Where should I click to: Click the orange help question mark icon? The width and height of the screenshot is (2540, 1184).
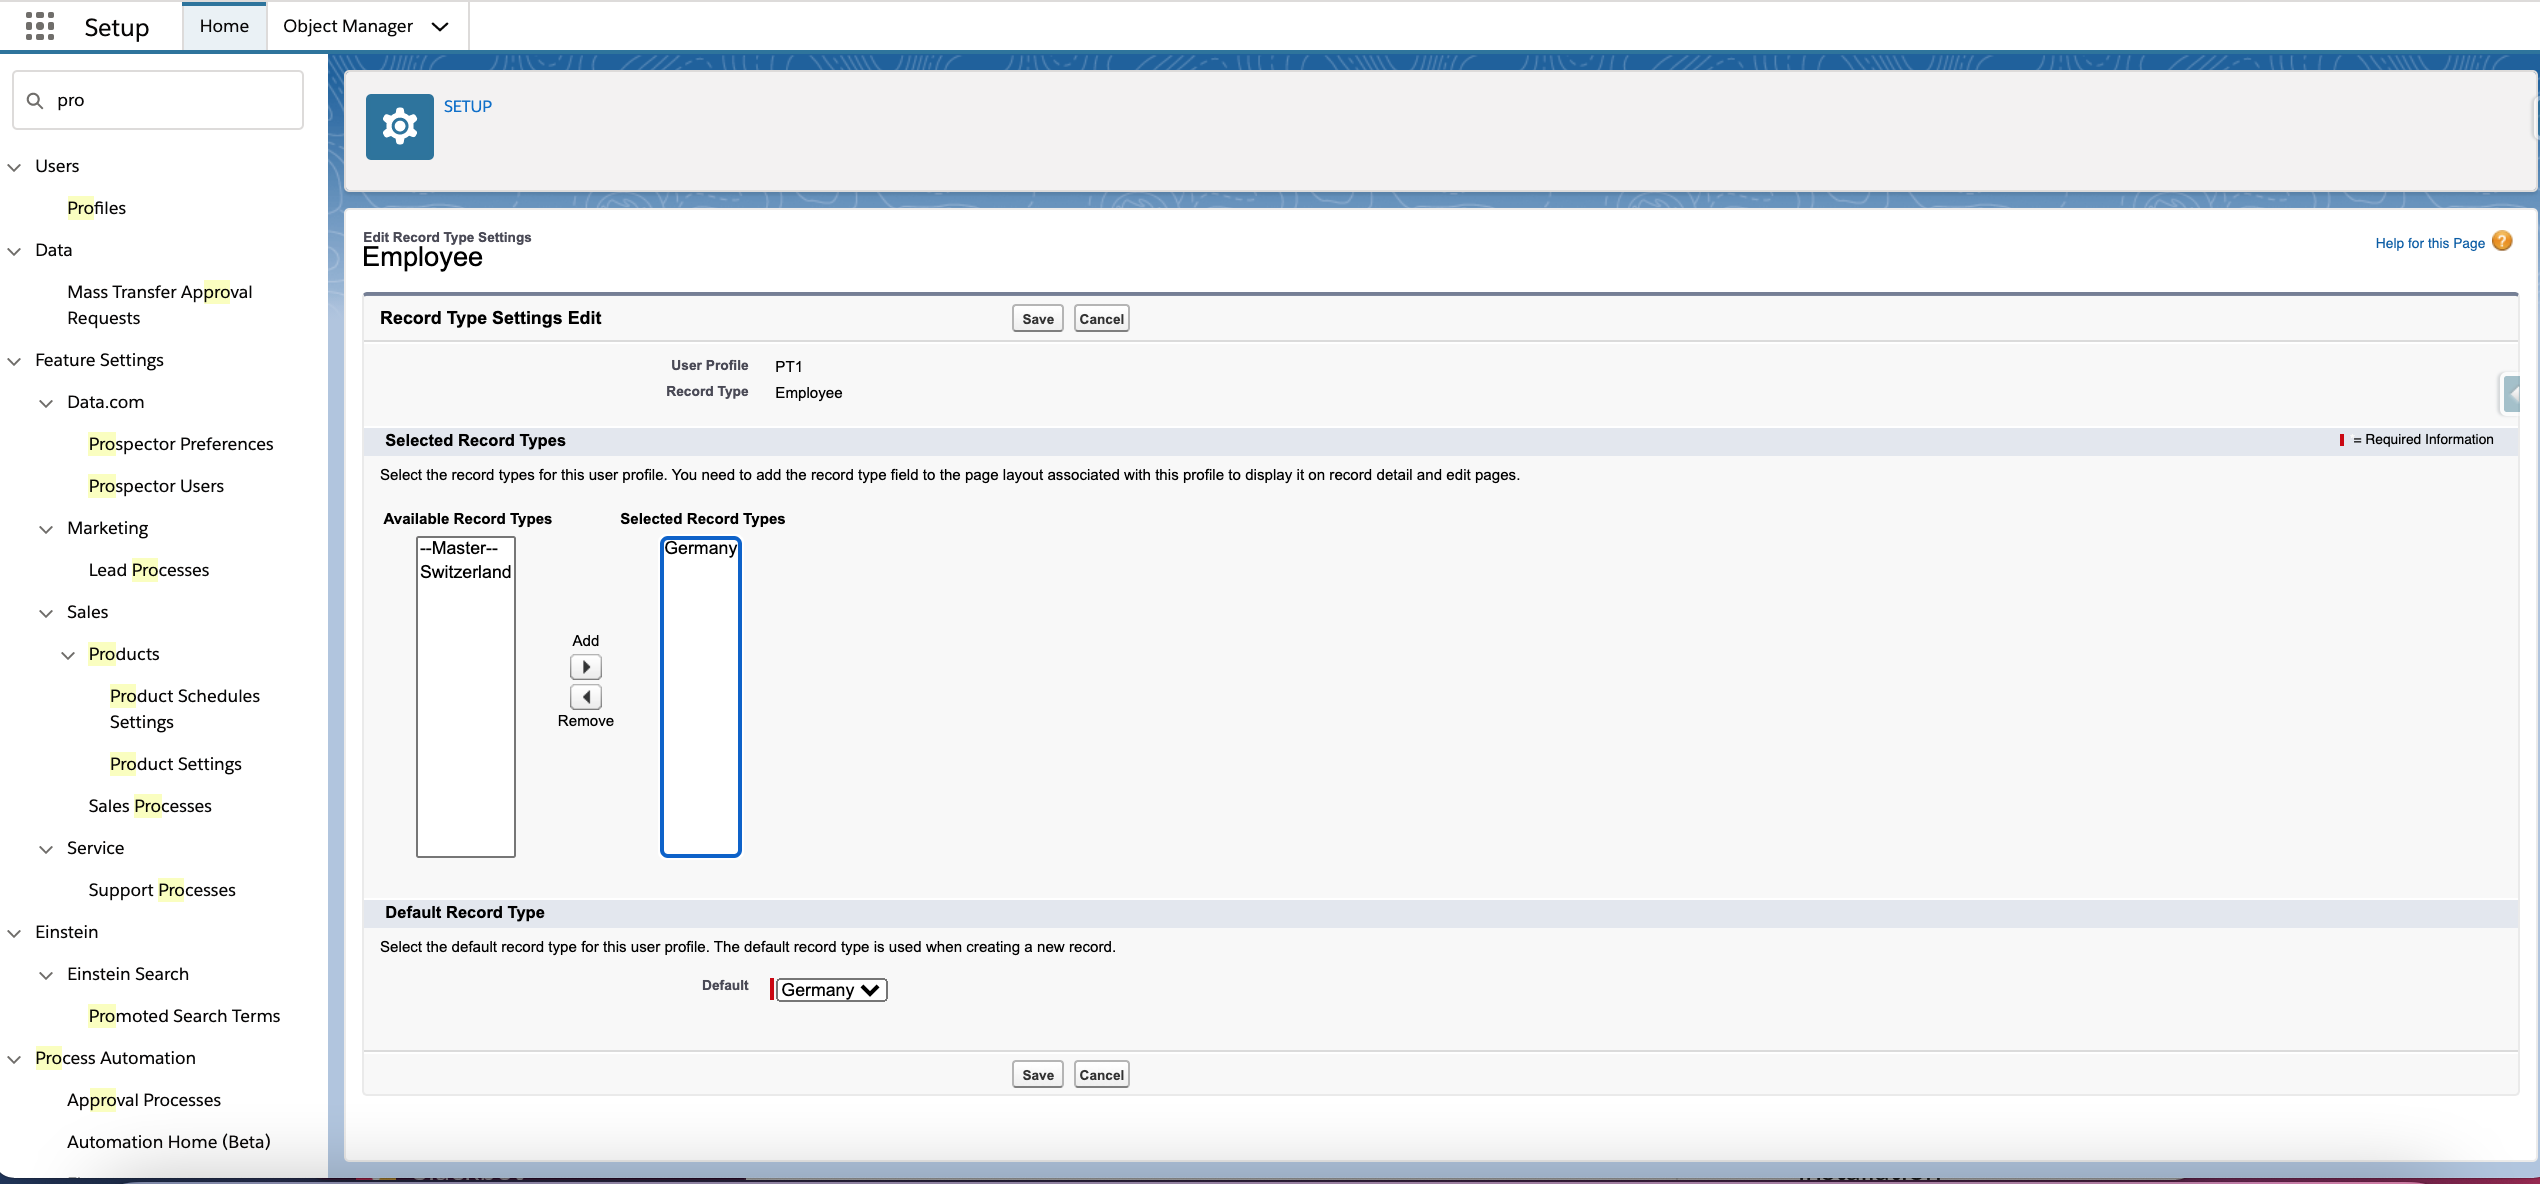point(2502,241)
